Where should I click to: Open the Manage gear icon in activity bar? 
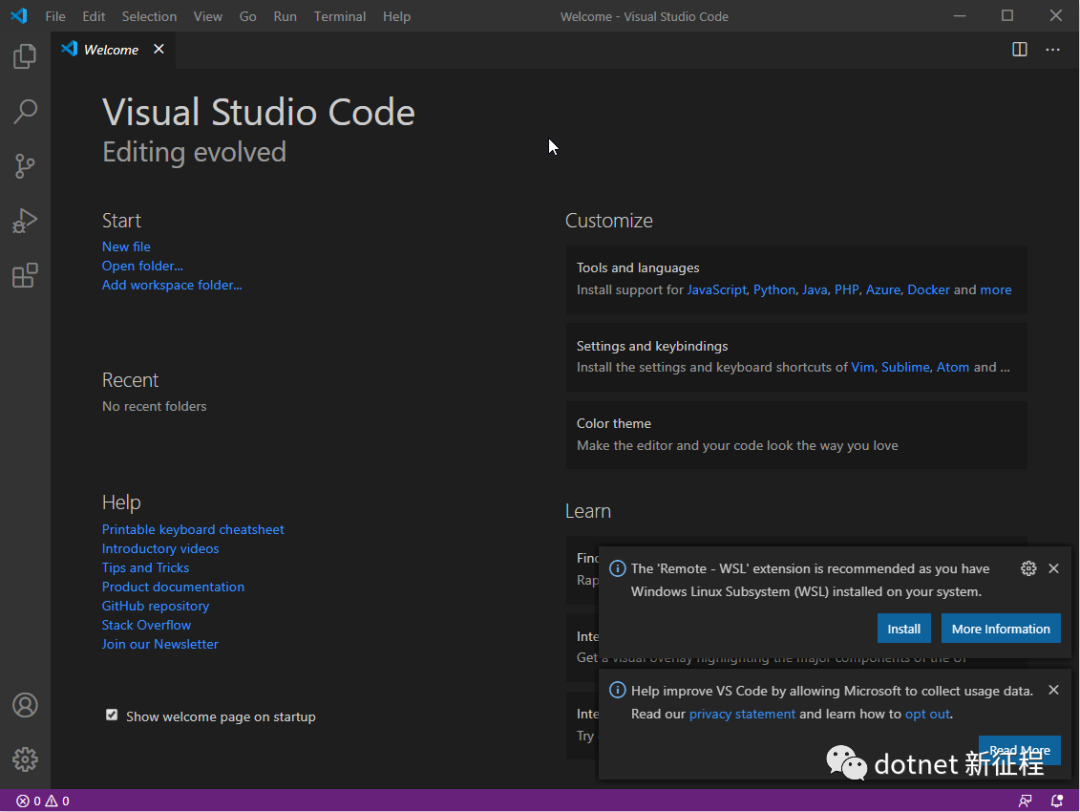(x=25, y=759)
